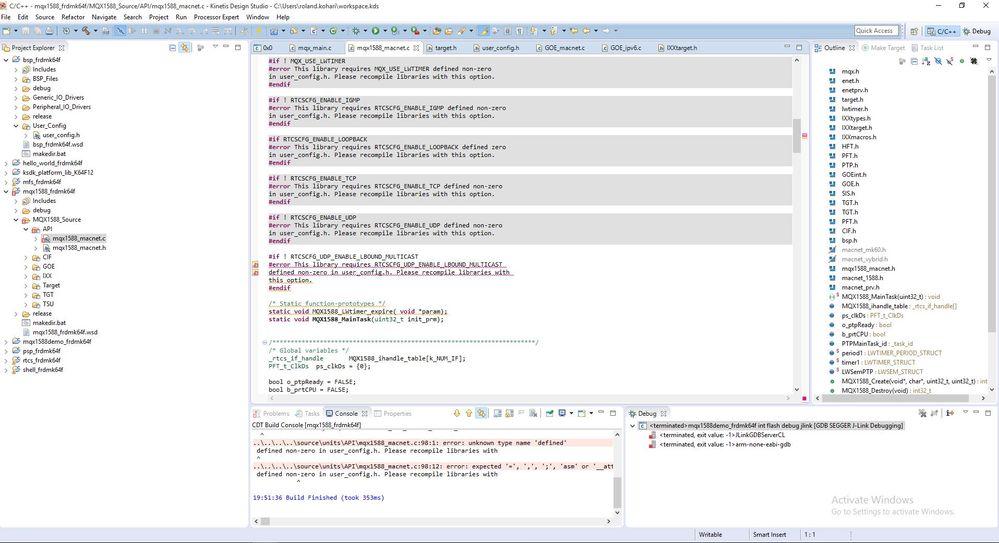Screen dimensions: 999x543
Task: Close the mqx1588_macnet.c editor tab
Action: coord(416,48)
